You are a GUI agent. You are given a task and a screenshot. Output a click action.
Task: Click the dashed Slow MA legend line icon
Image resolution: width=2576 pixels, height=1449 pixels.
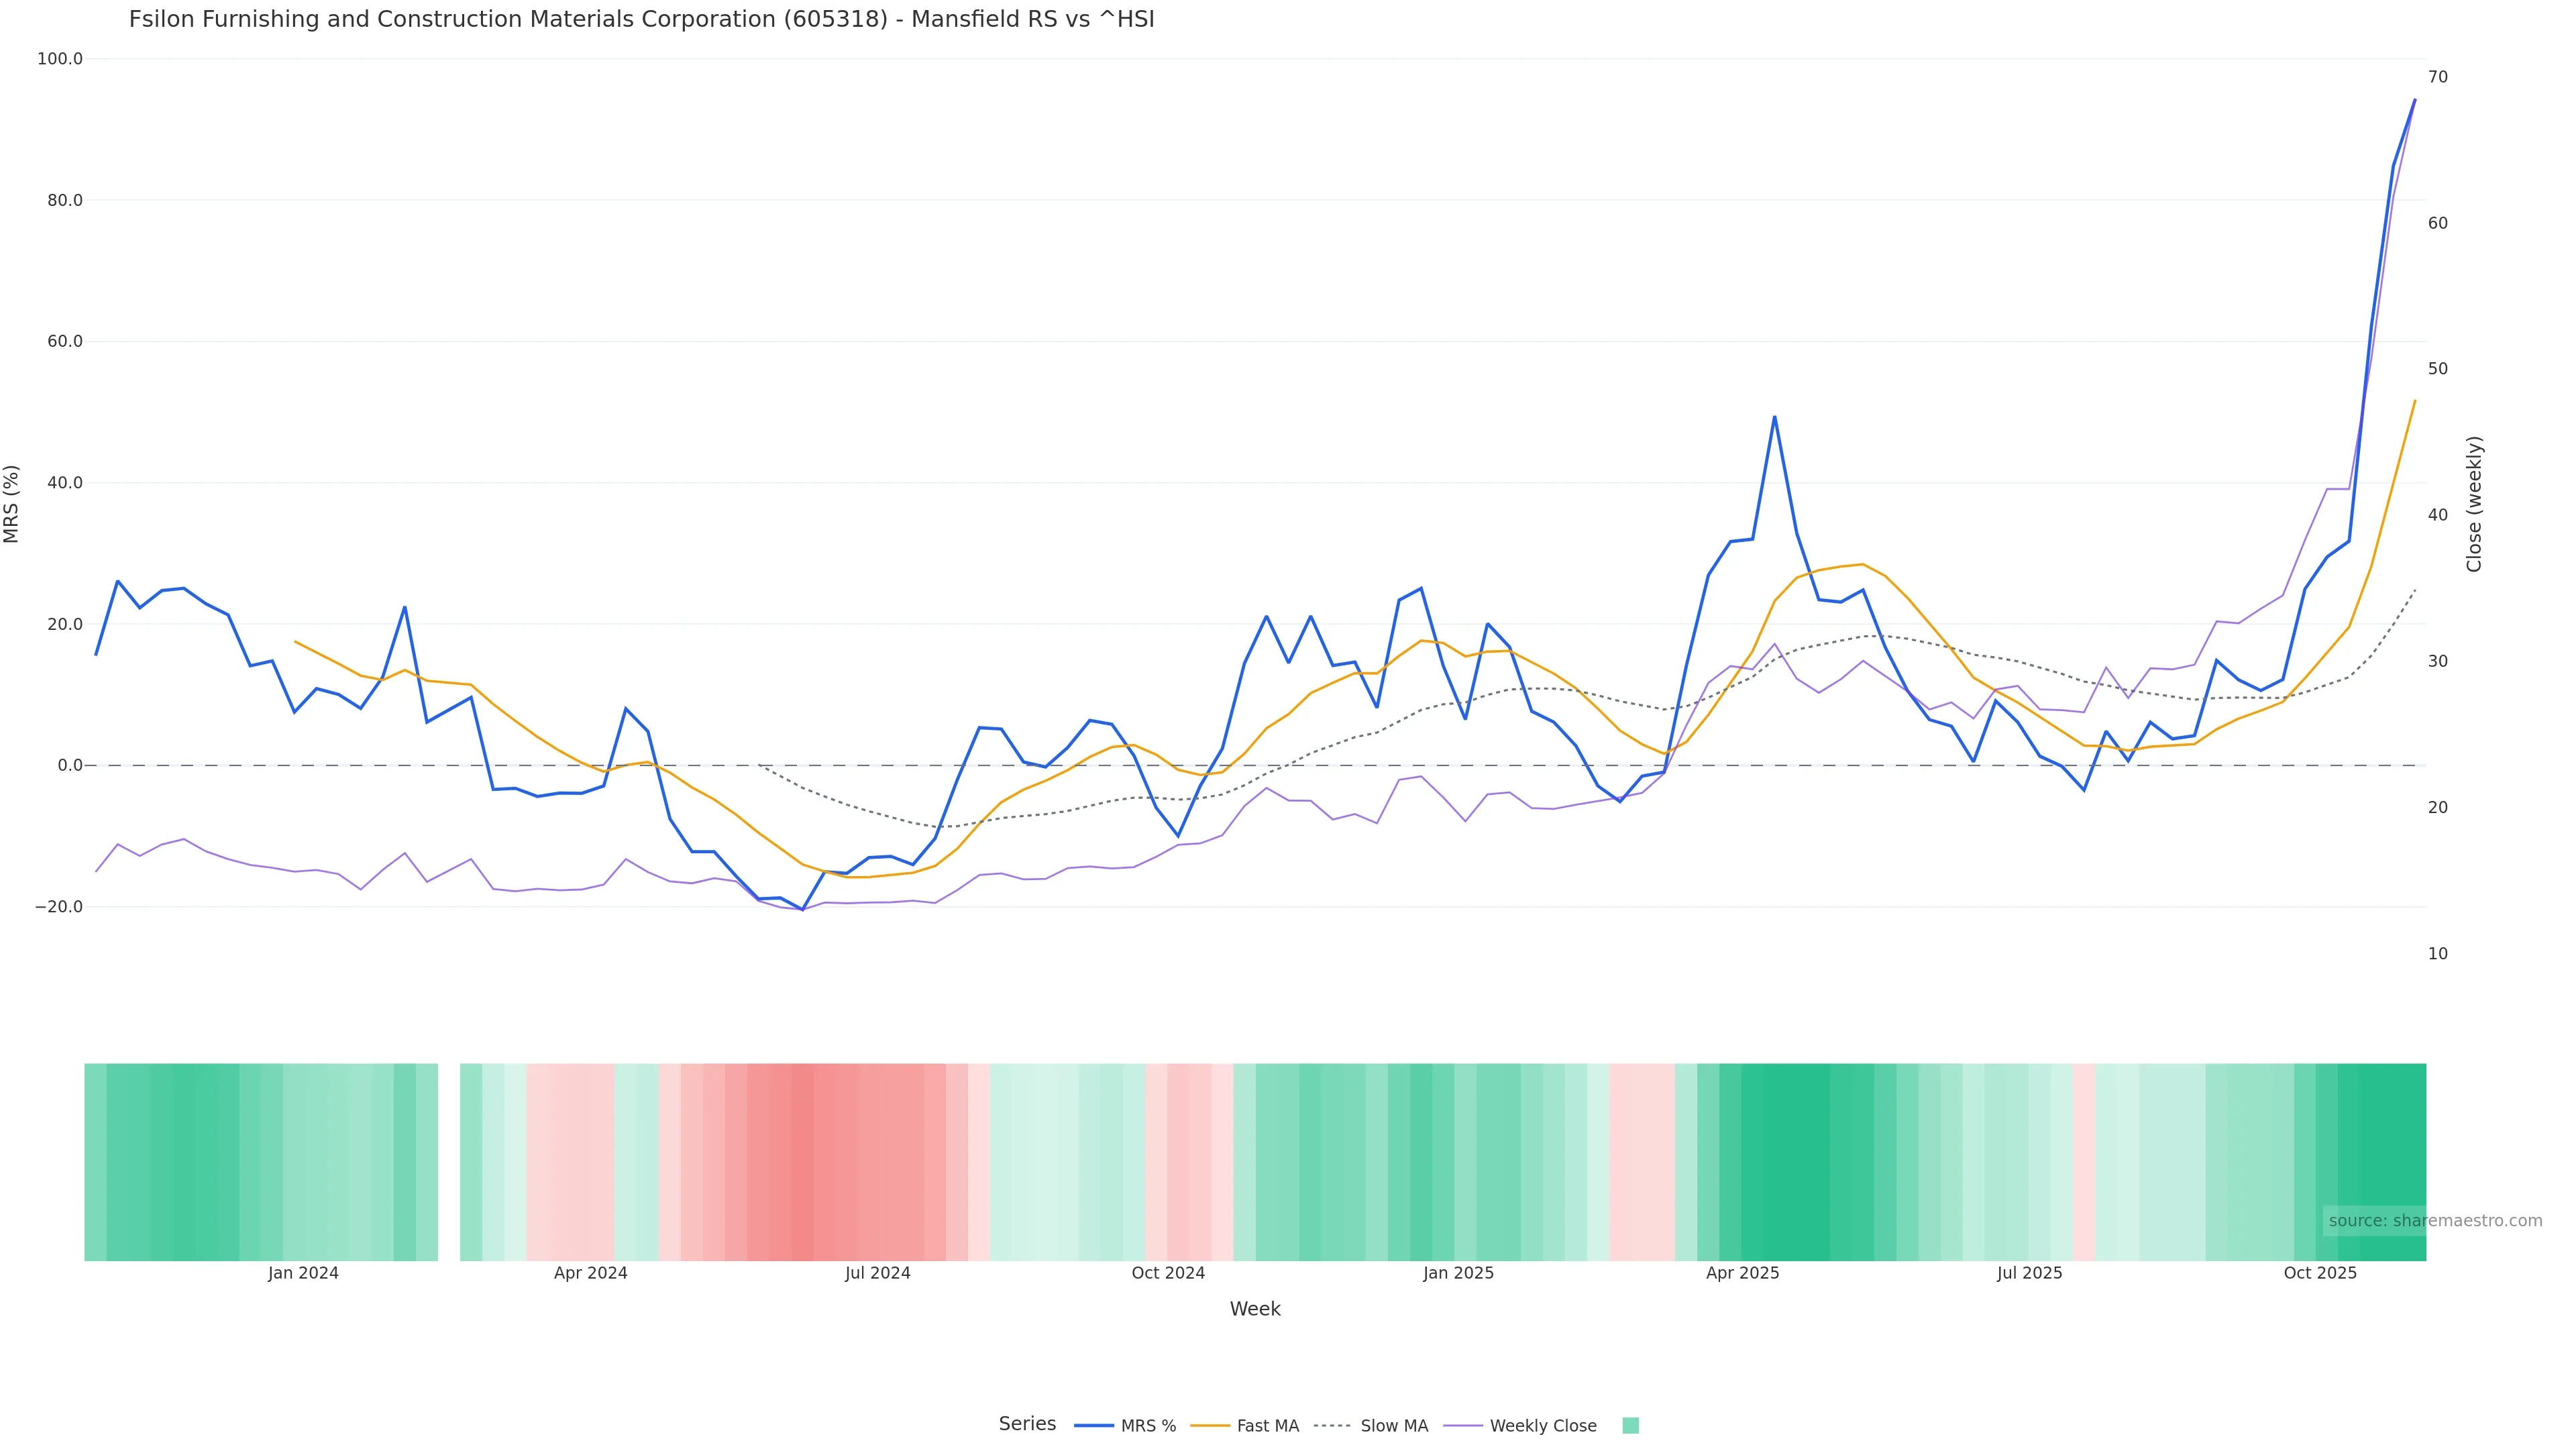tap(1333, 1426)
